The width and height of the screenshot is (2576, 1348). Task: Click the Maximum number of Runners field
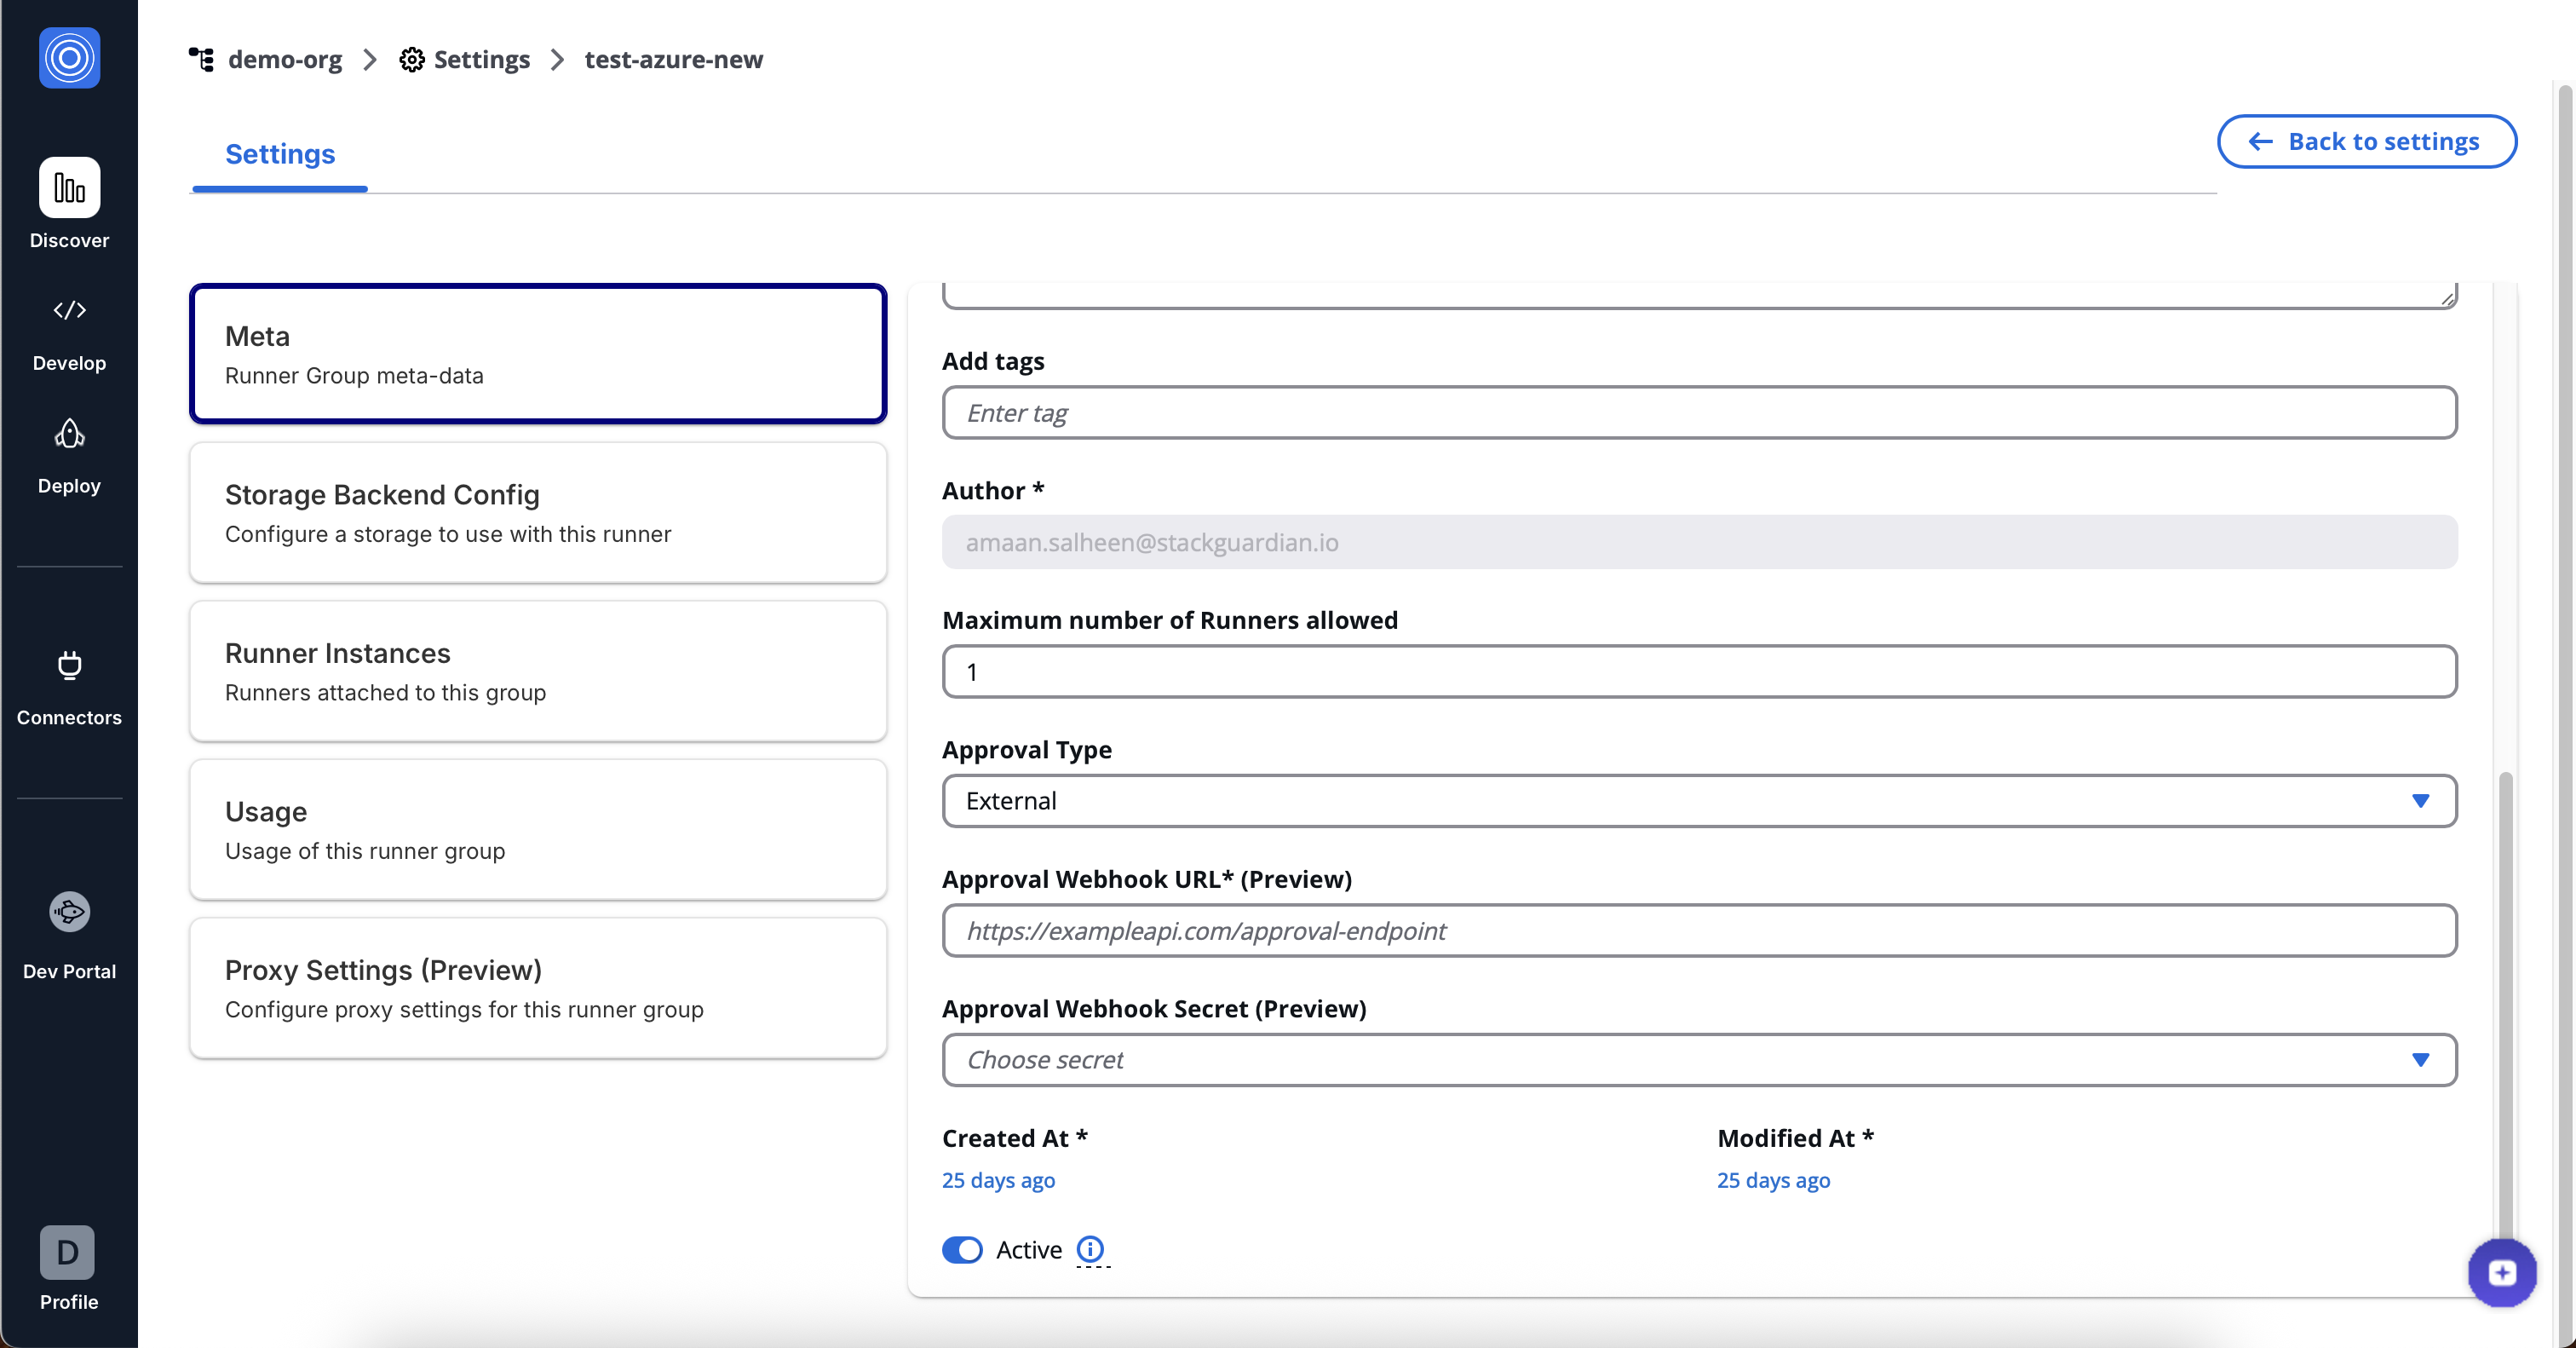[1699, 671]
